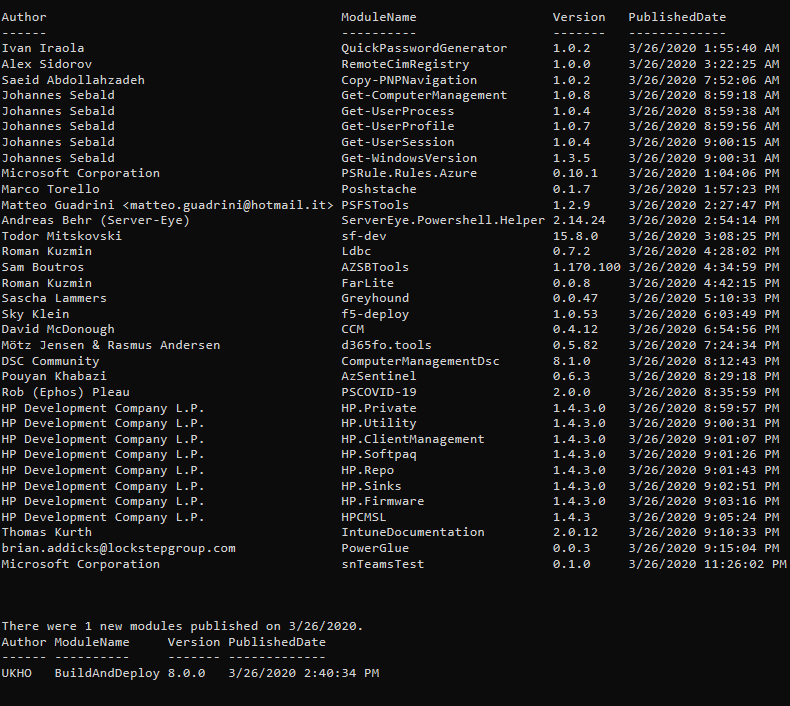This screenshot has height=706, width=790.
Task: Click the snTeamsTest module name
Action: (x=382, y=564)
